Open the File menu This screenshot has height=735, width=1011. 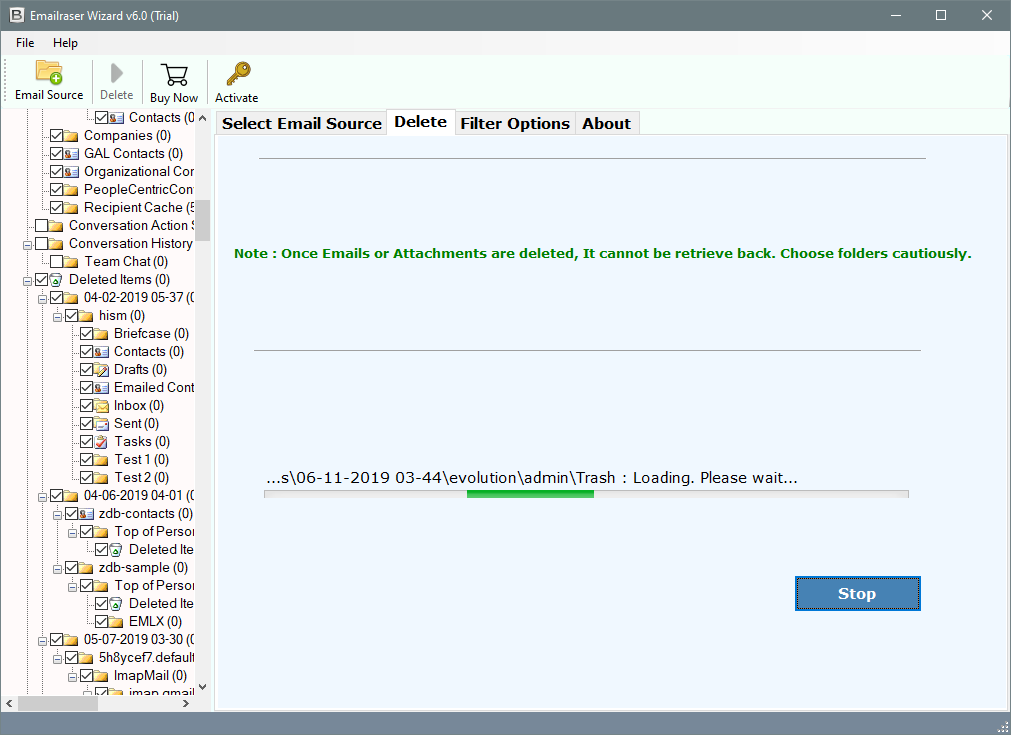pos(25,43)
